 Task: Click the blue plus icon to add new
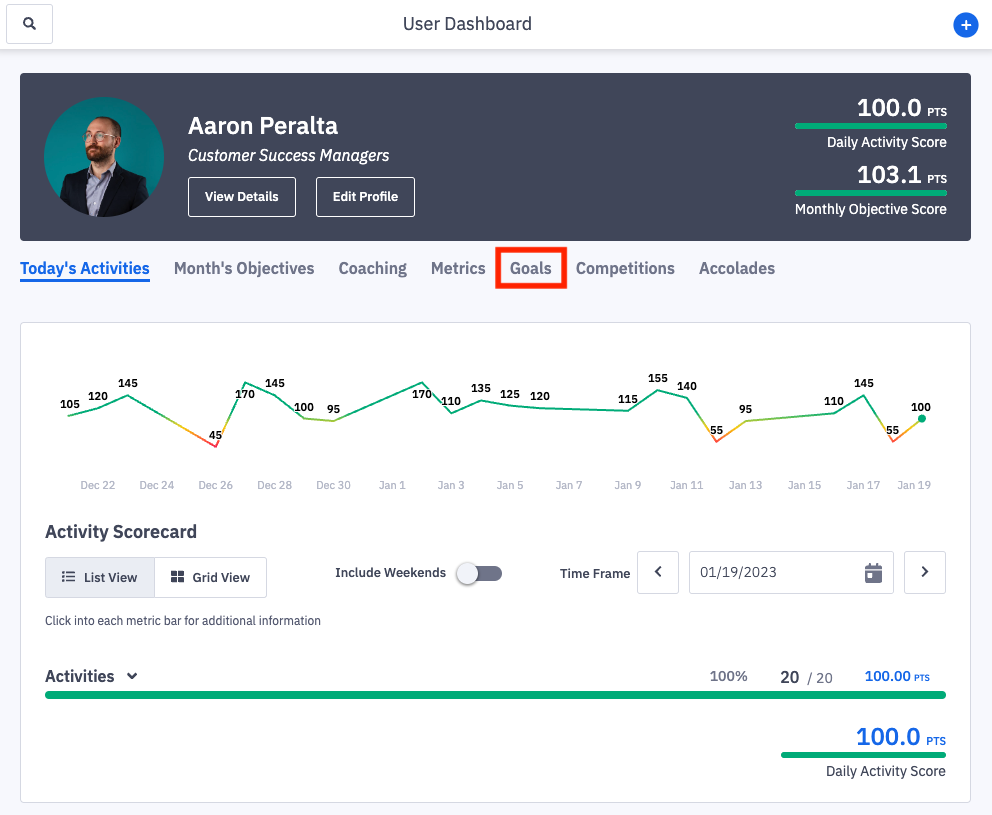click(x=965, y=25)
